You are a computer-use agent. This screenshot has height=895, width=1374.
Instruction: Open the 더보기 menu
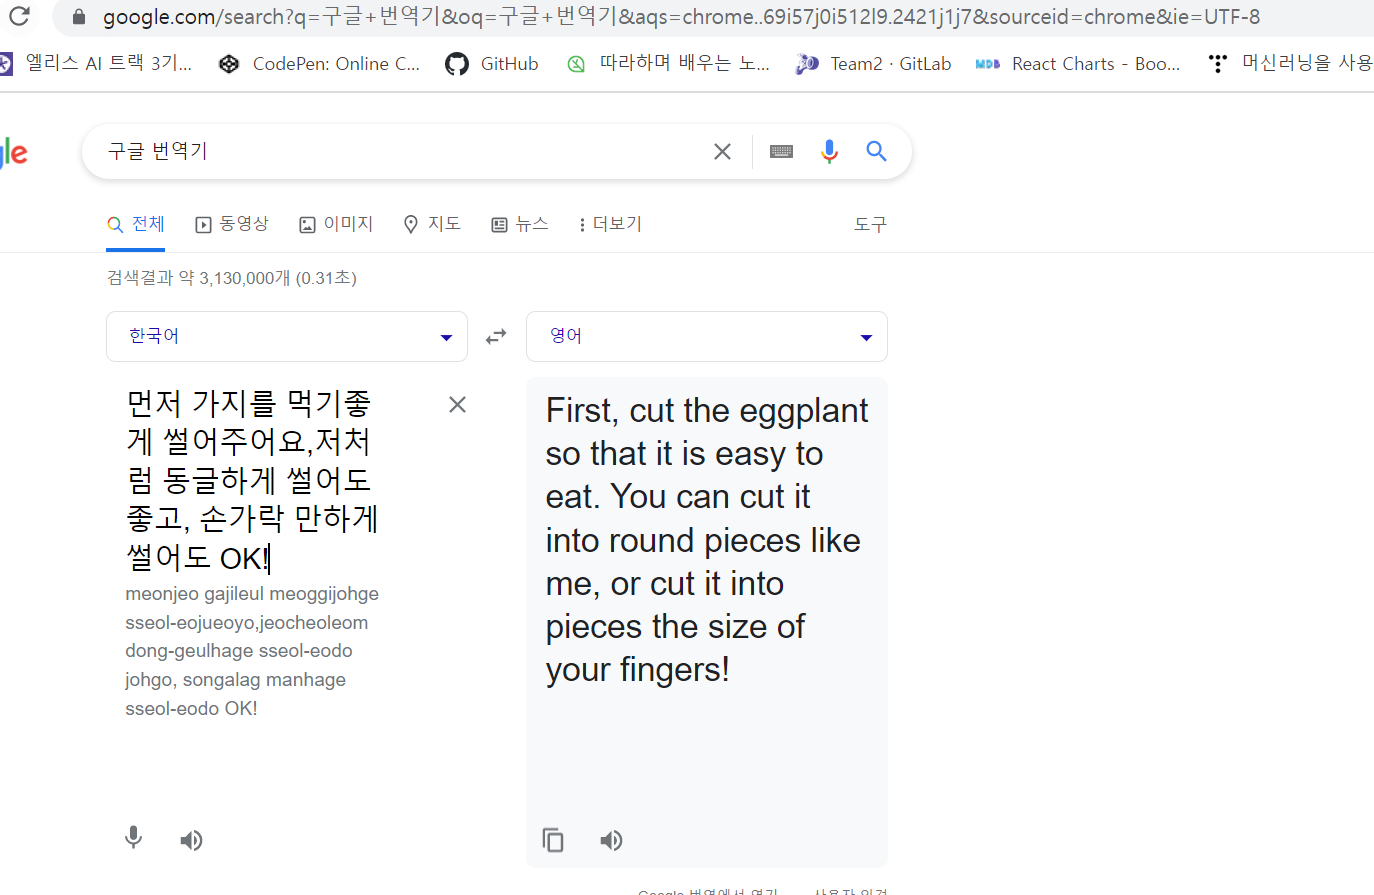(610, 224)
